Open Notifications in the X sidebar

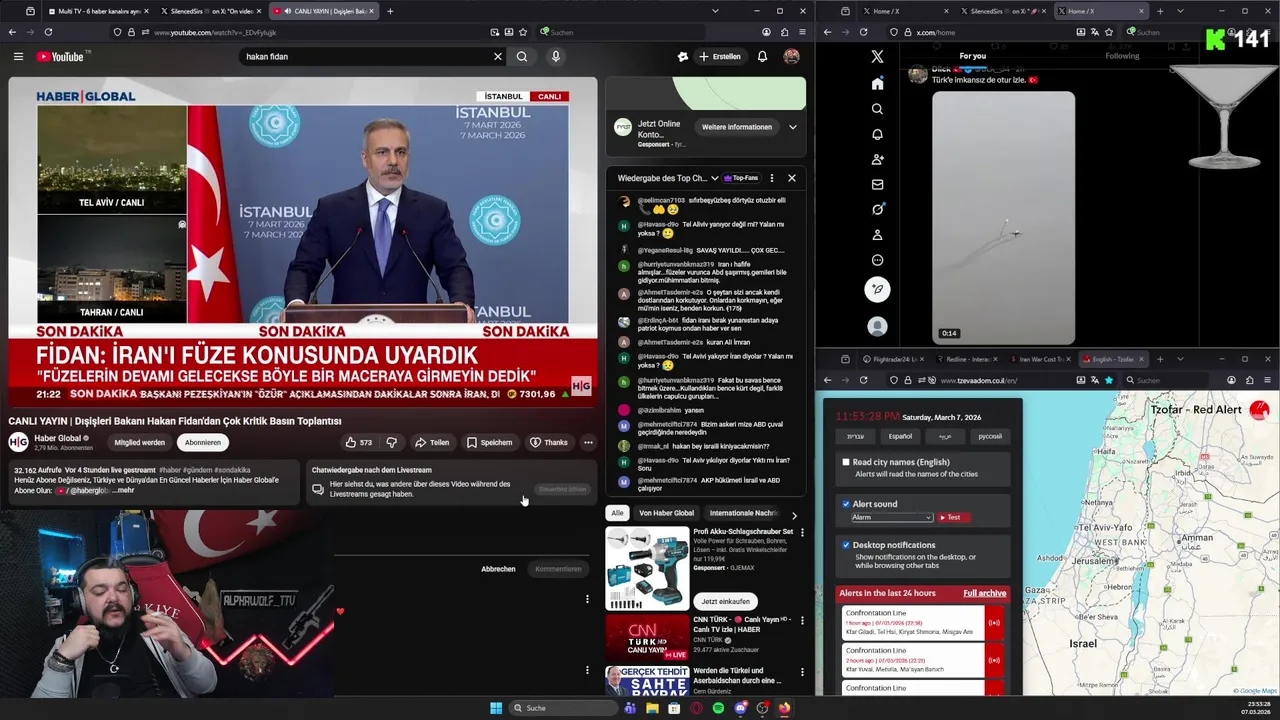877,134
